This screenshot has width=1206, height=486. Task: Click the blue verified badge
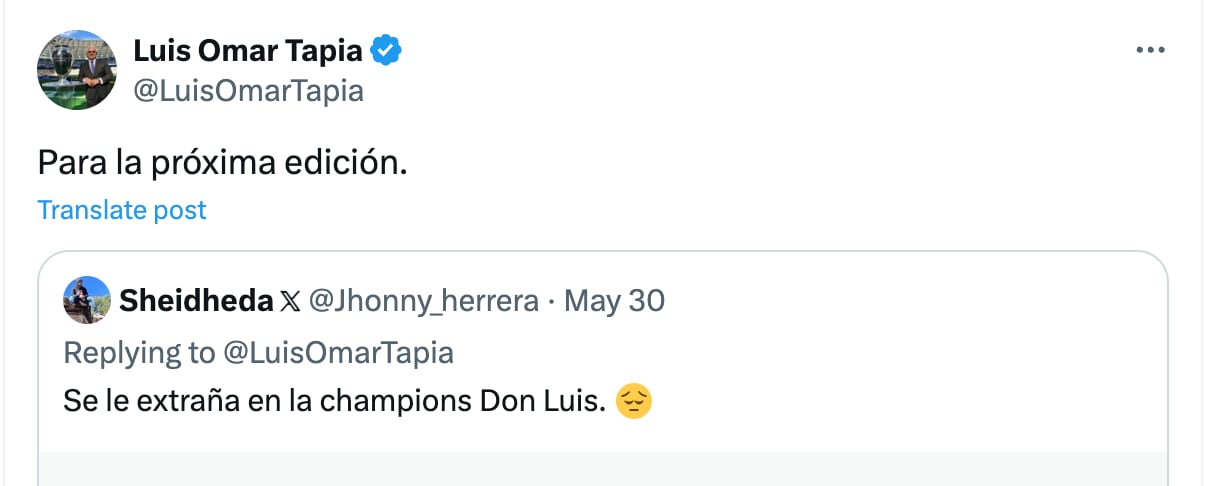(x=387, y=49)
